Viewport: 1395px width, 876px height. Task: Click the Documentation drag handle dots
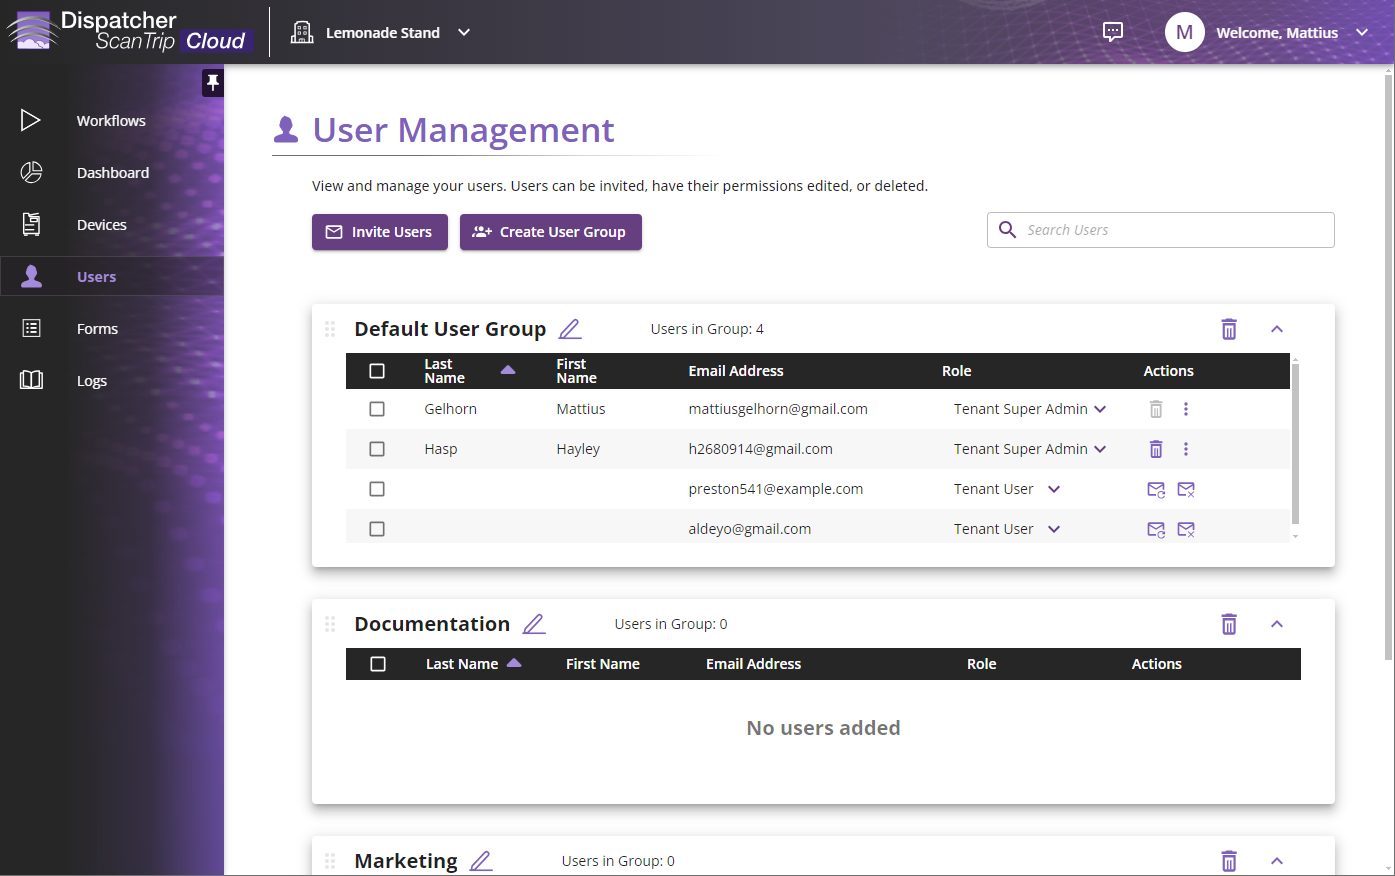[x=330, y=624]
